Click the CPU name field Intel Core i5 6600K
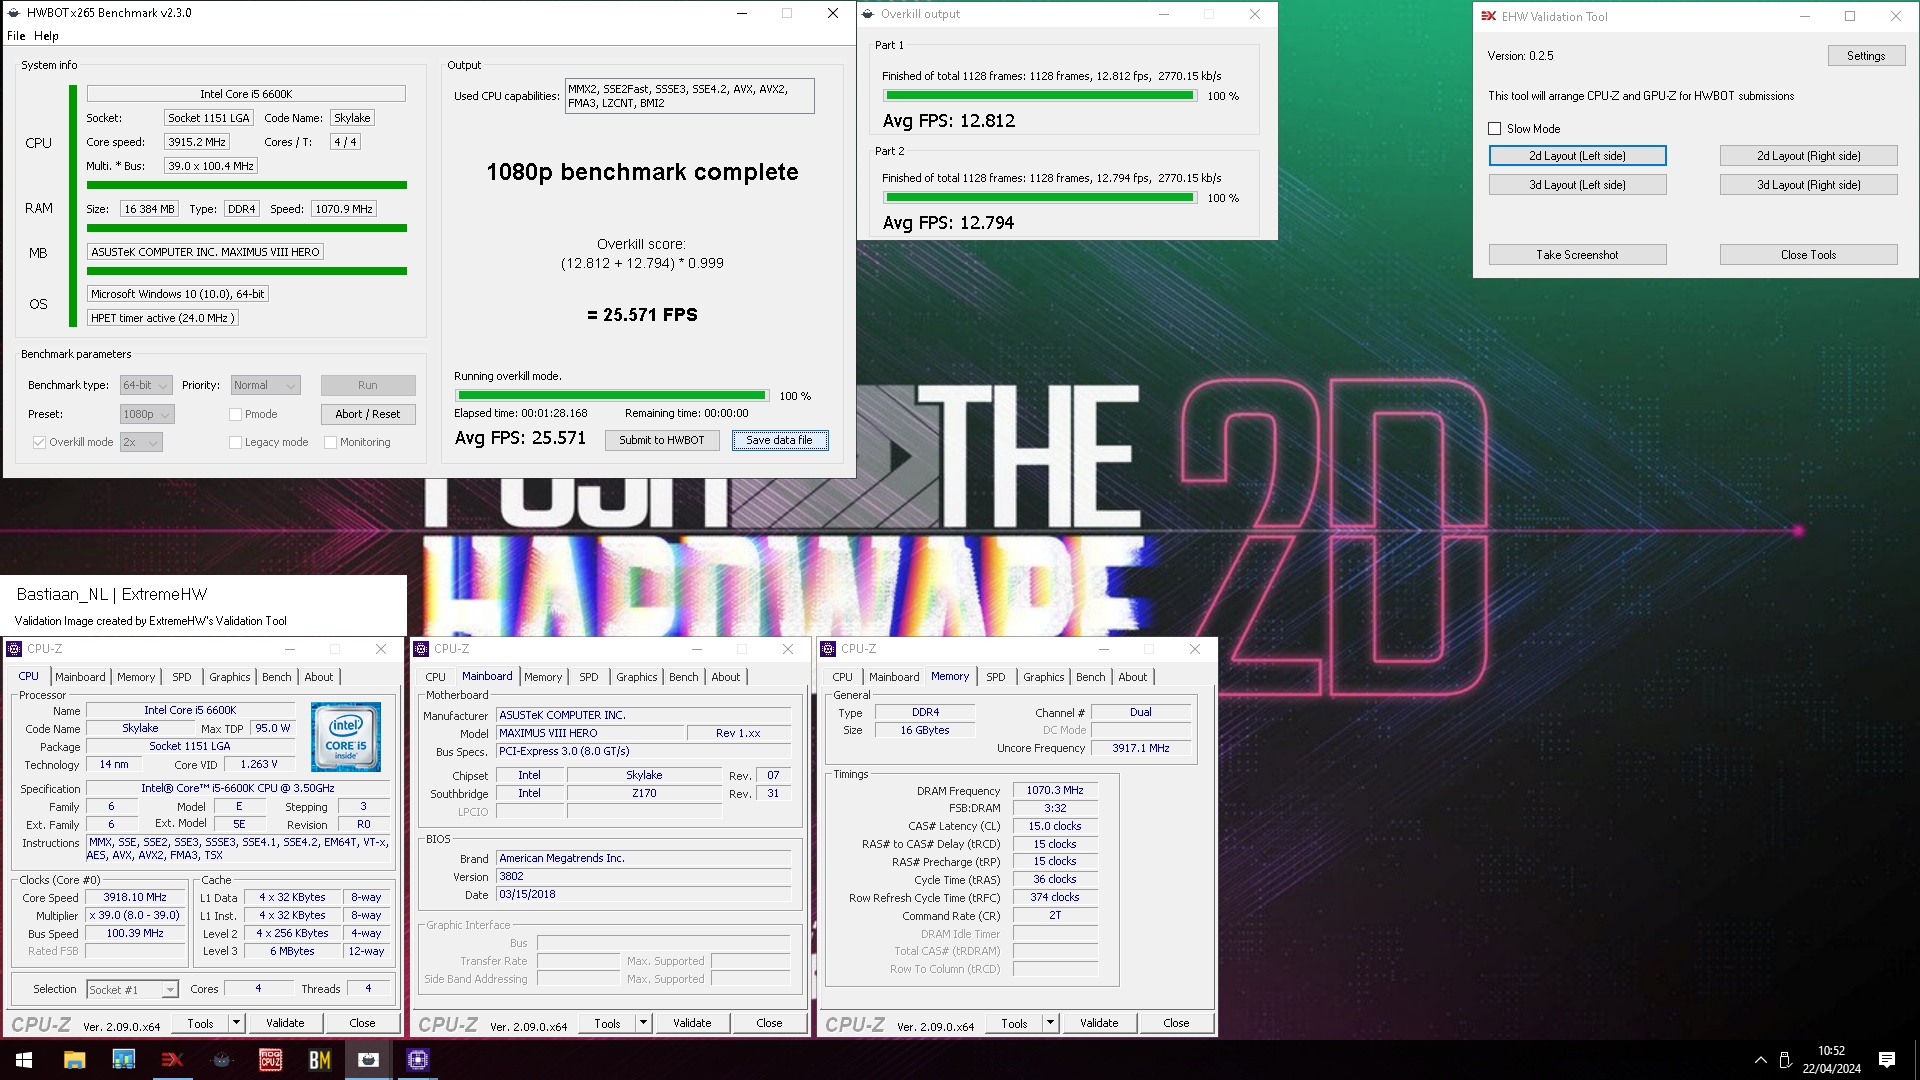This screenshot has height=1080, width=1920. [x=246, y=94]
